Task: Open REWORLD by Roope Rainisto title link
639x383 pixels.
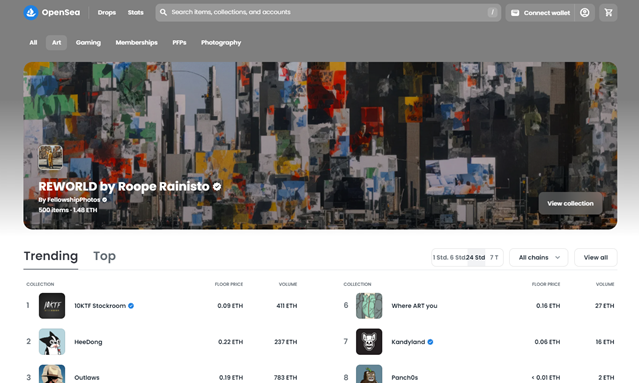Action: point(124,187)
